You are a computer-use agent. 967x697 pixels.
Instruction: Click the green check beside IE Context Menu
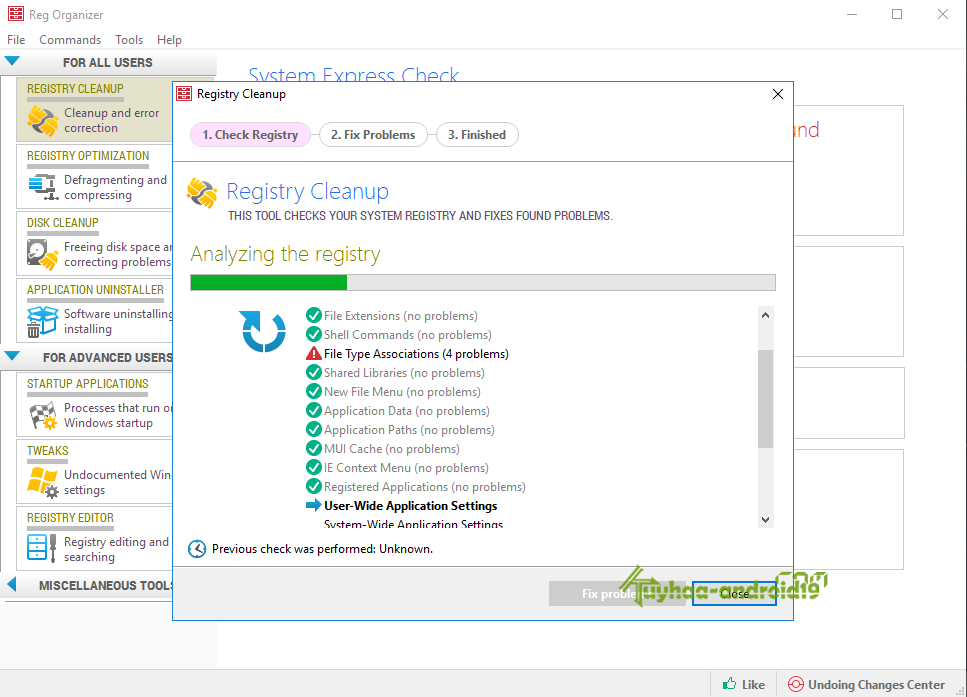(314, 468)
